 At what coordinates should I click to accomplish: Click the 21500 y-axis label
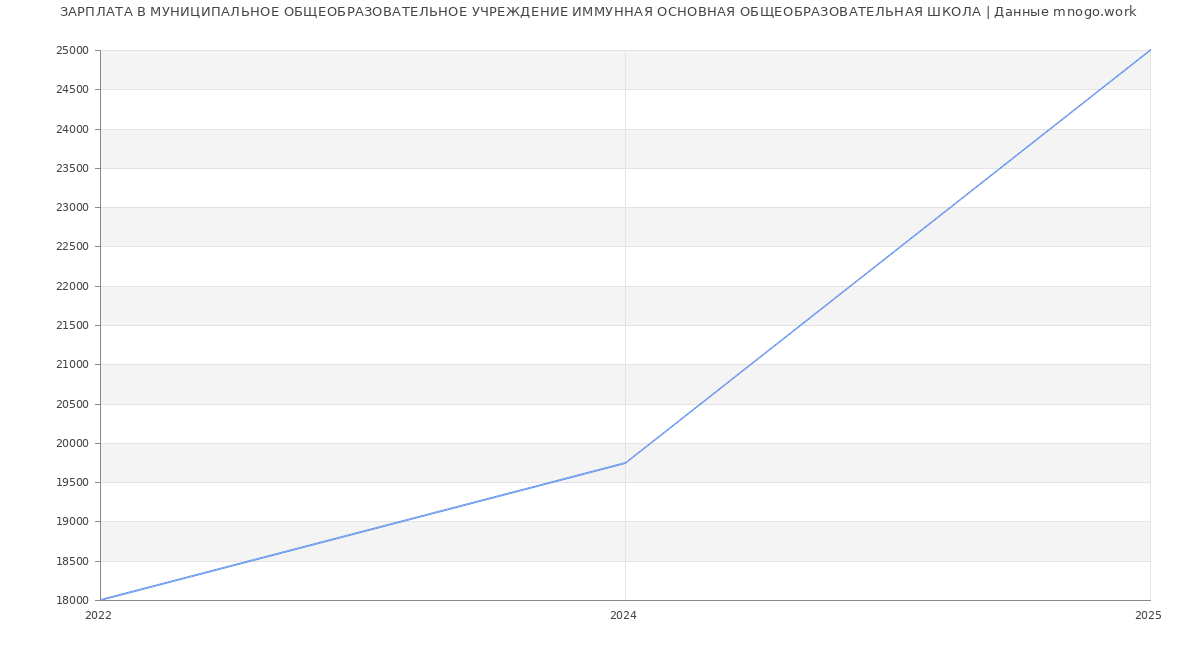pyautogui.click(x=73, y=325)
